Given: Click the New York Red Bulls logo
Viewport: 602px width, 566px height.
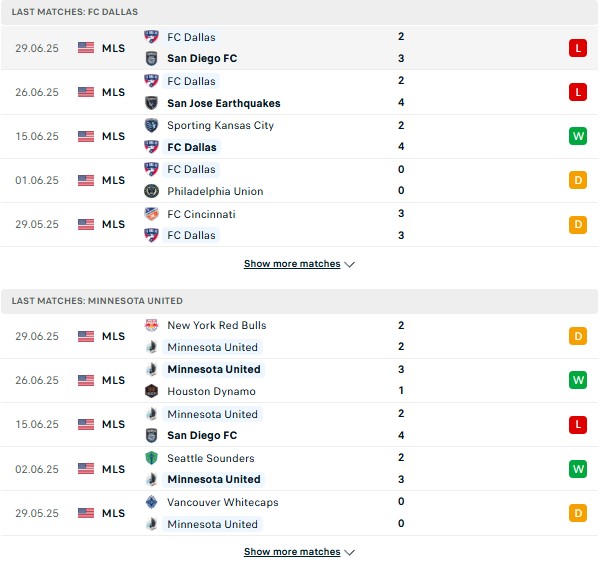Looking at the screenshot, I should click(x=152, y=326).
